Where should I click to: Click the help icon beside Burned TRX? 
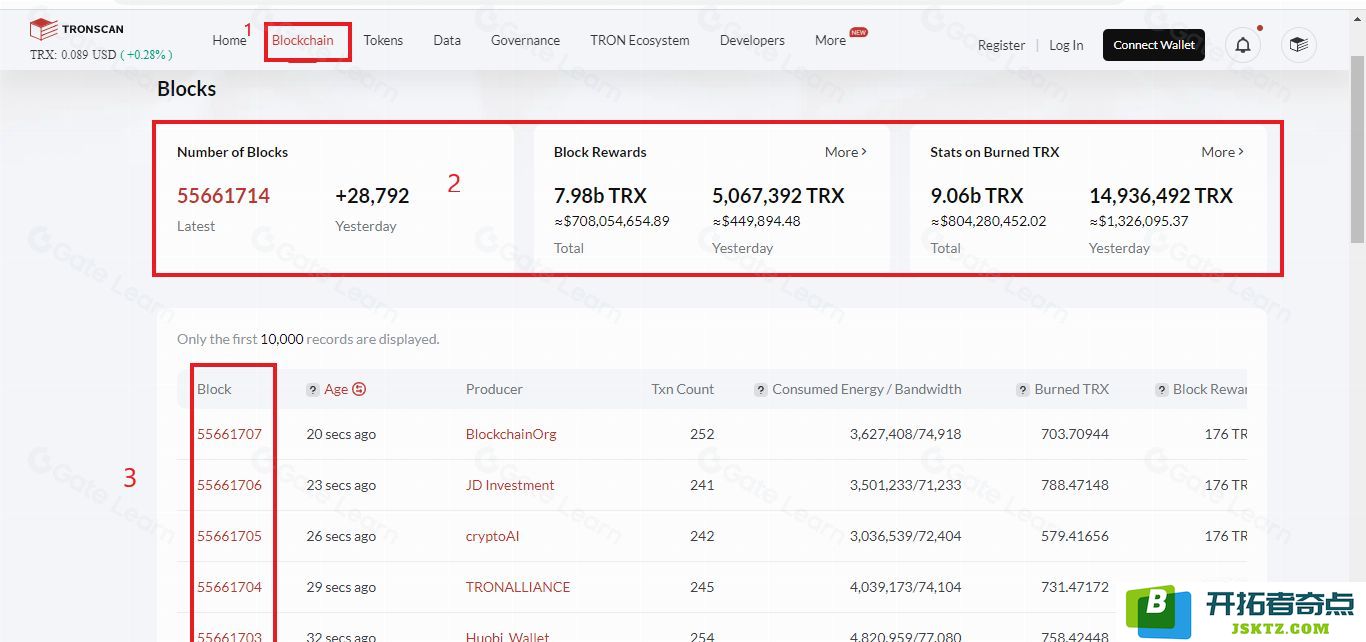(x=1023, y=390)
